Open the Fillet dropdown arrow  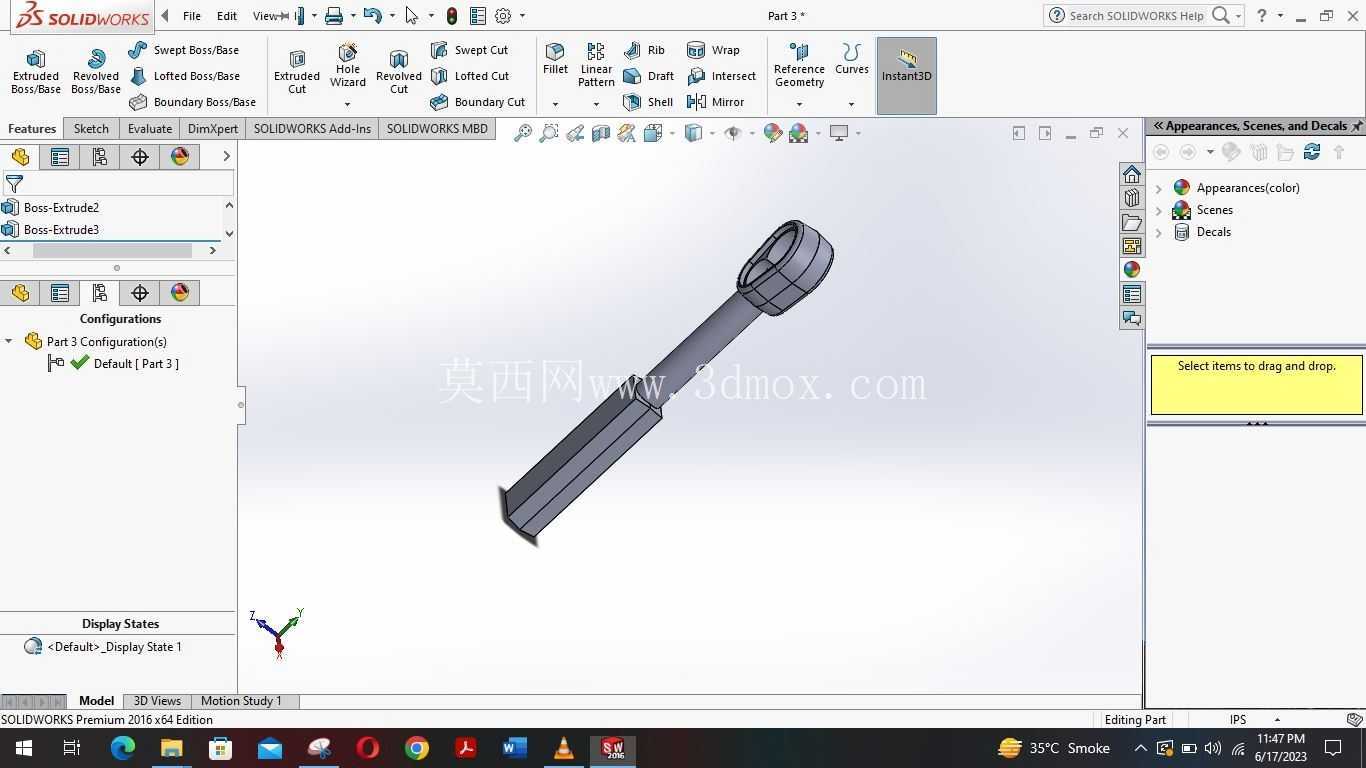pyautogui.click(x=555, y=104)
